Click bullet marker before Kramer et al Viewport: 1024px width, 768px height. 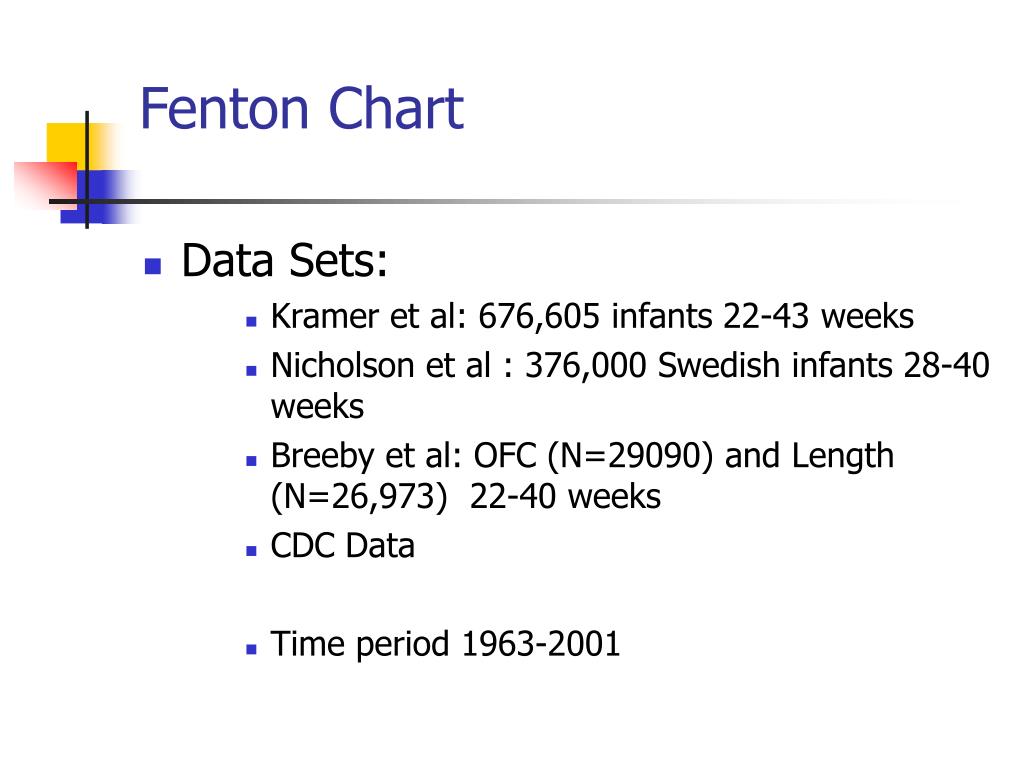[x=251, y=321]
